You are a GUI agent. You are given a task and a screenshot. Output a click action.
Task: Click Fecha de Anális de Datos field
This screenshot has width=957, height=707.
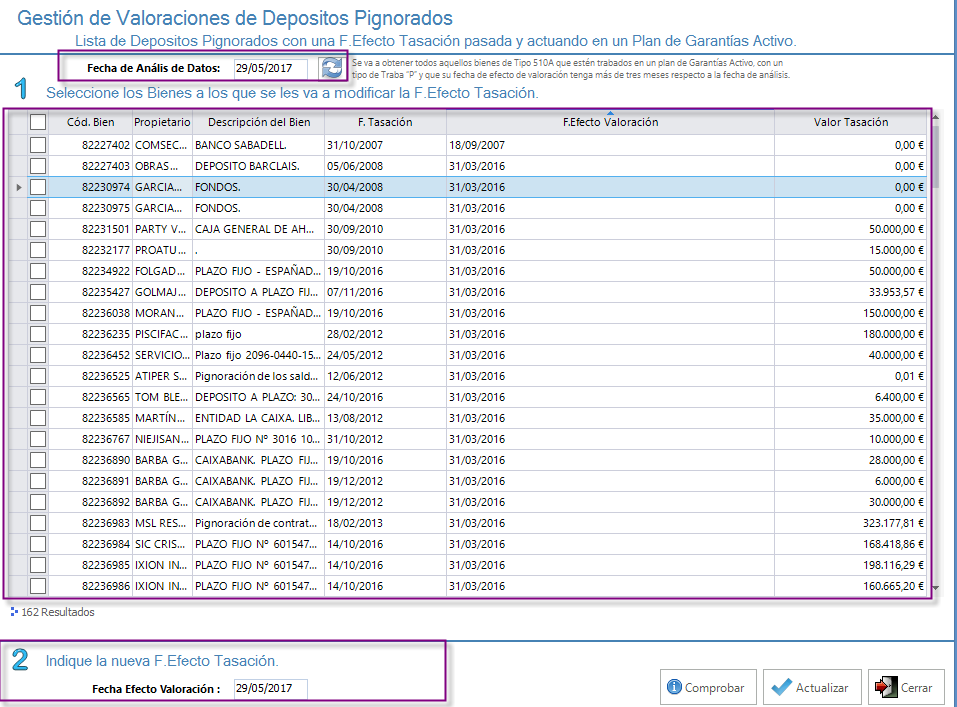[271, 68]
